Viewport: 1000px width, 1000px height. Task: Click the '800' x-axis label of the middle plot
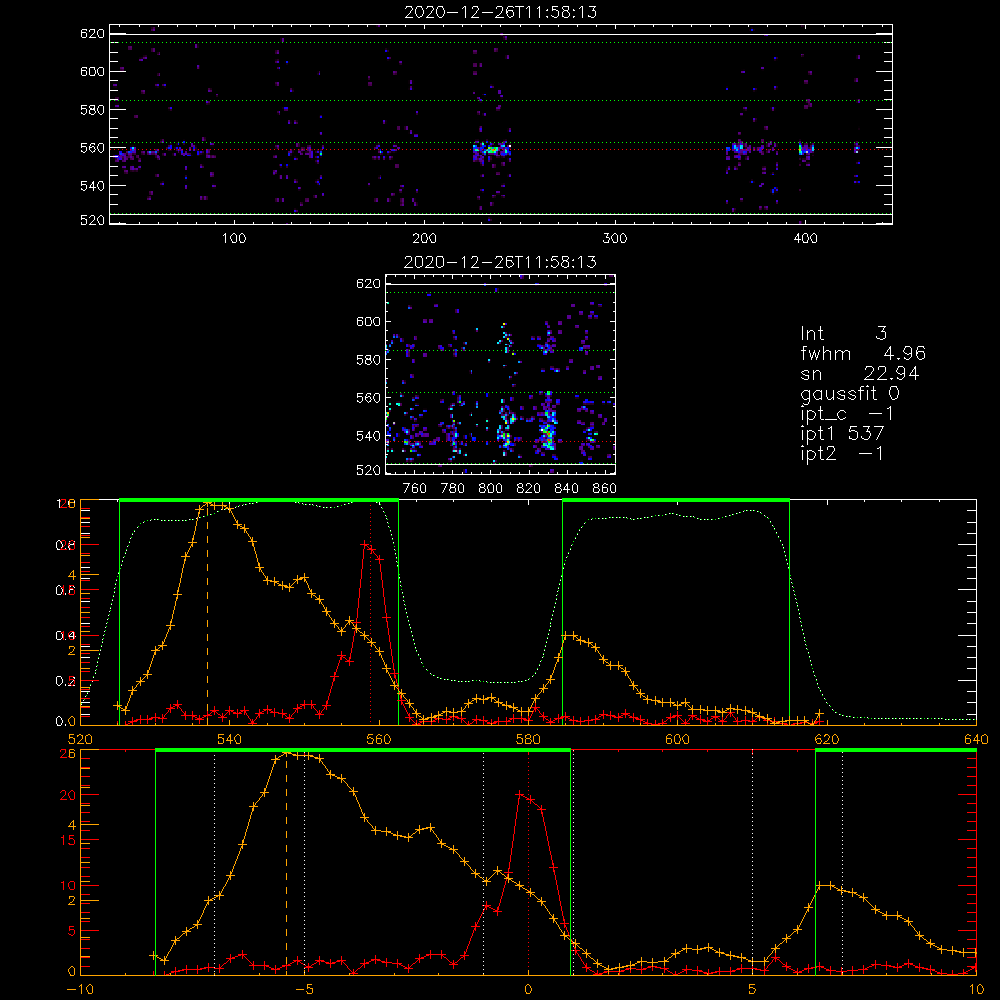(490, 489)
